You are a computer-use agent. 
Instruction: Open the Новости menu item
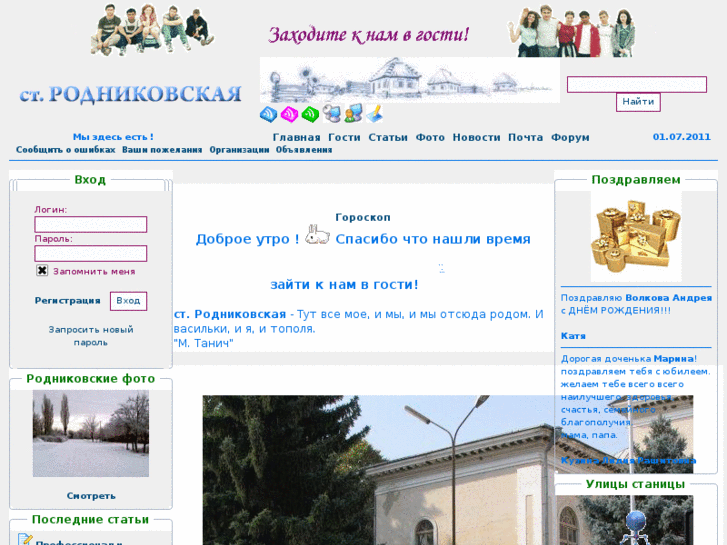click(x=476, y=137)
